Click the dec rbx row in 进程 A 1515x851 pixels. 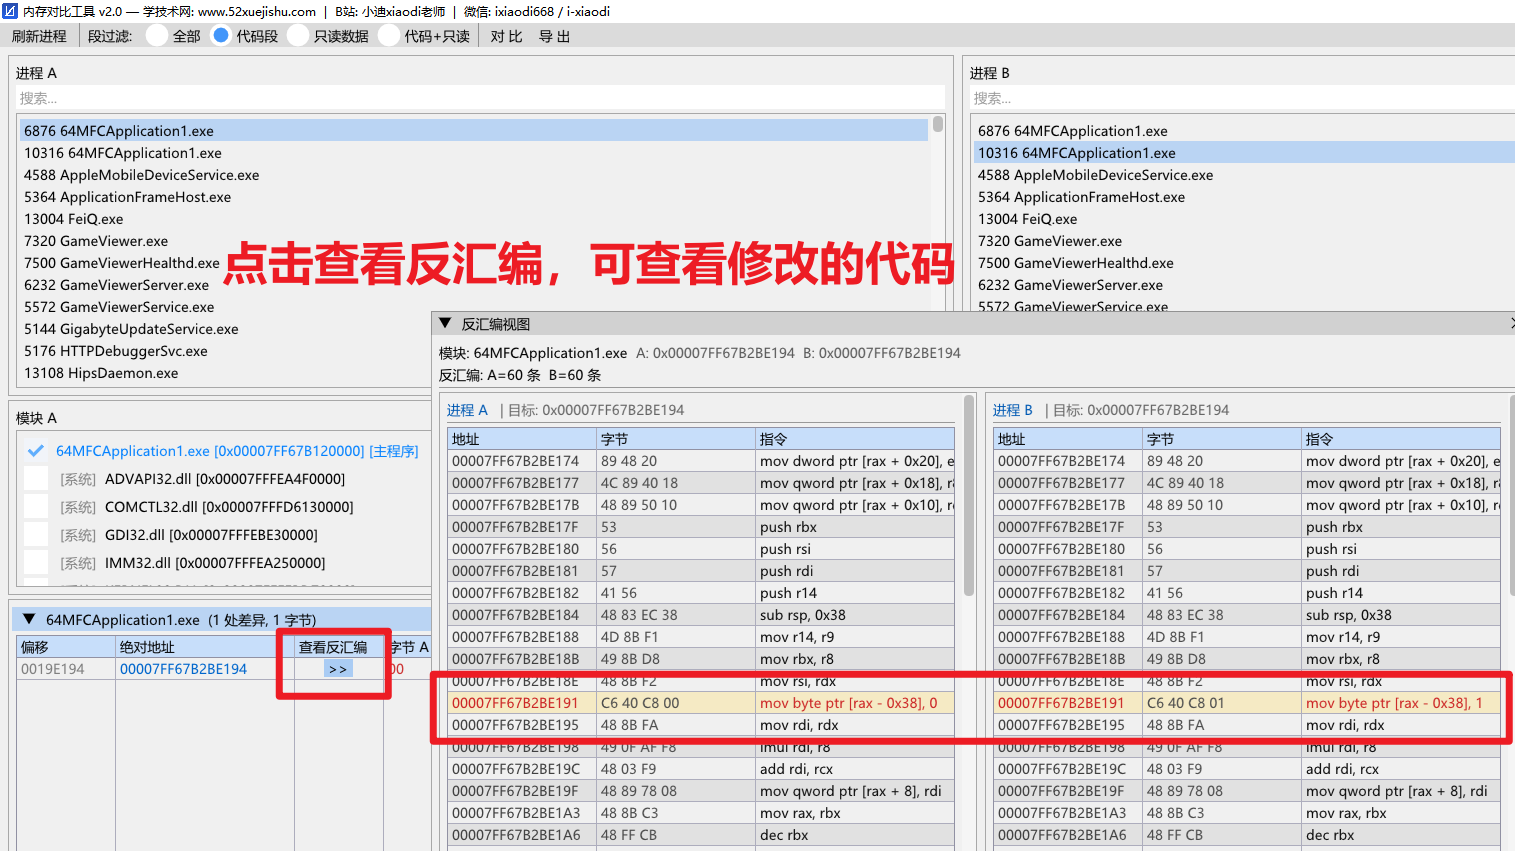click(x=701, y=835)
